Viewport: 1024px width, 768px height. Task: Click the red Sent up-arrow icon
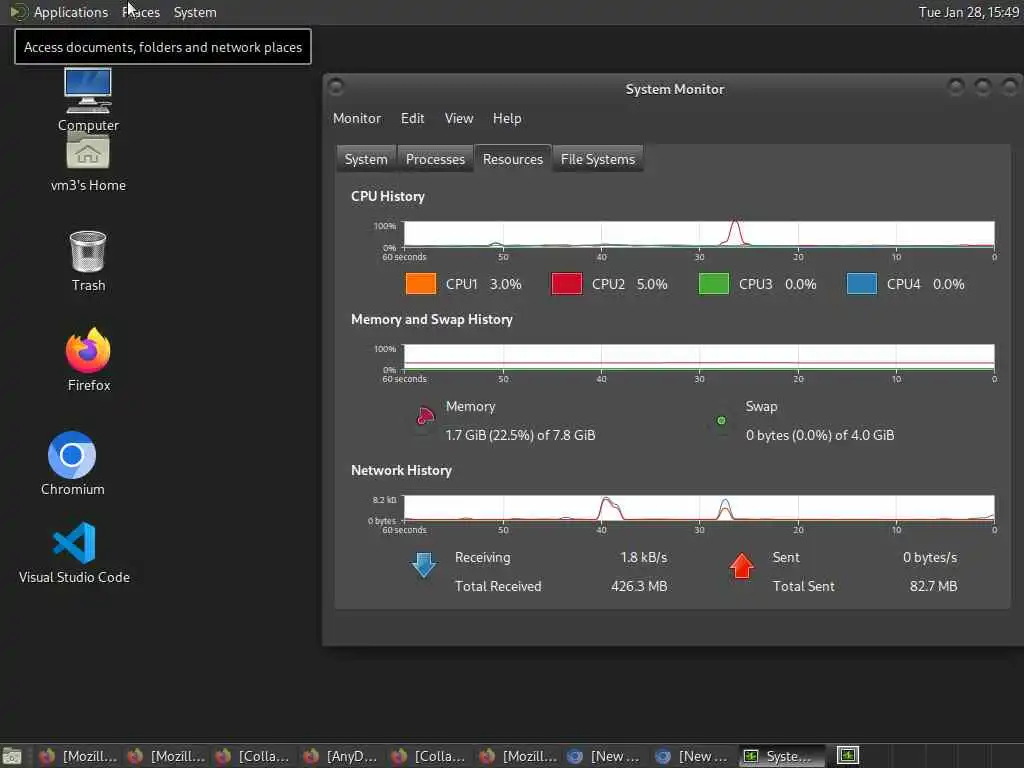[742, 566]
